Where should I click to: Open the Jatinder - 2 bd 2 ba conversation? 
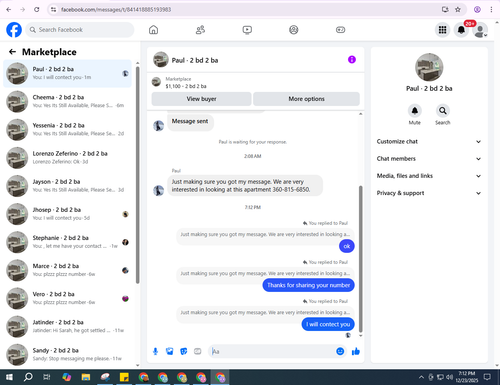[x=67, y=326]
